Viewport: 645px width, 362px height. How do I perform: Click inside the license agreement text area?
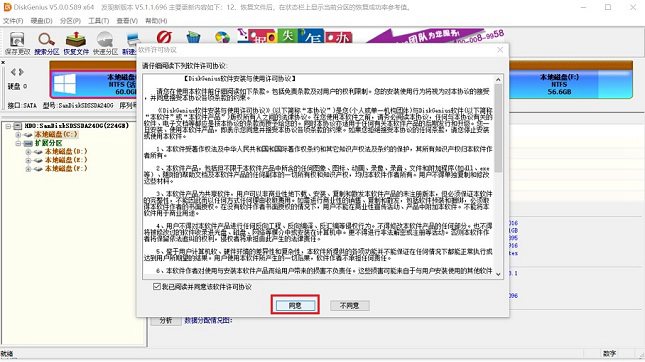[318, 177]
